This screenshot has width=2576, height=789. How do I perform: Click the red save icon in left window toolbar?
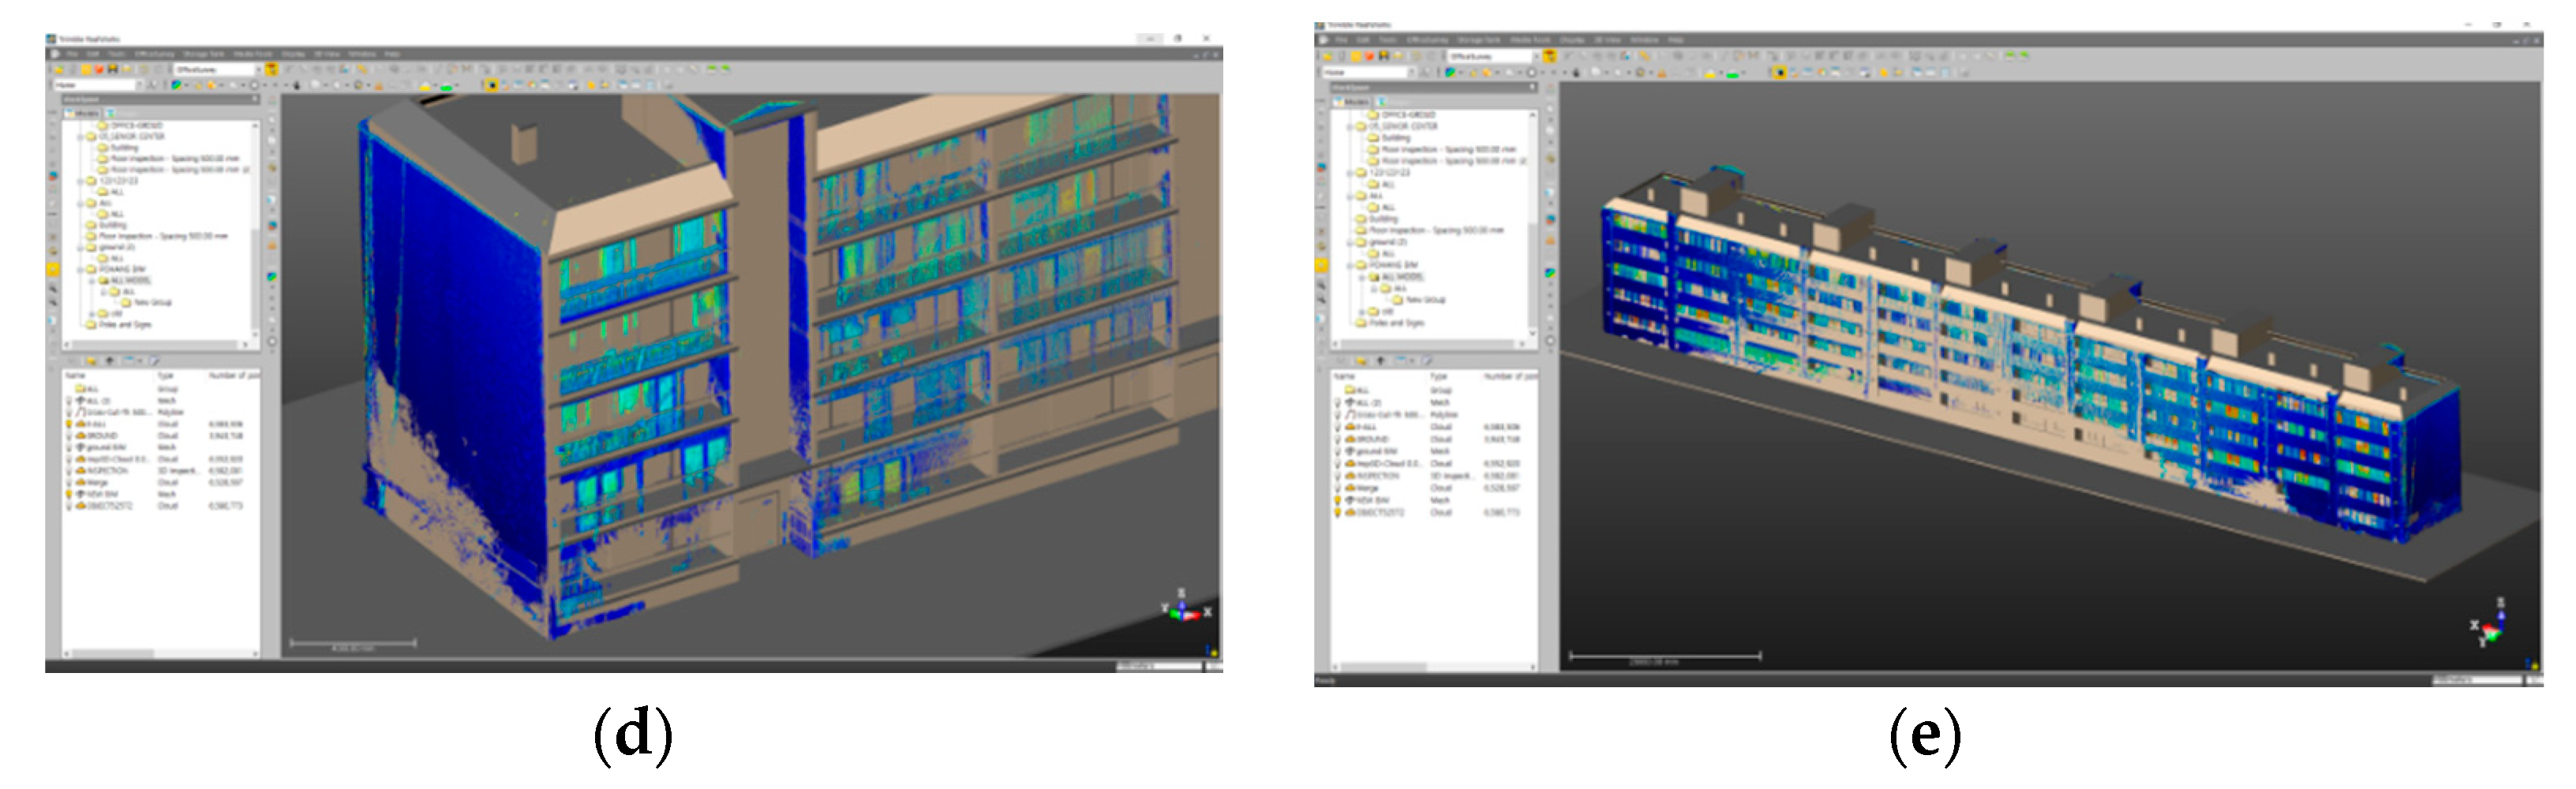pyautogui.click(x=99, y=70)
